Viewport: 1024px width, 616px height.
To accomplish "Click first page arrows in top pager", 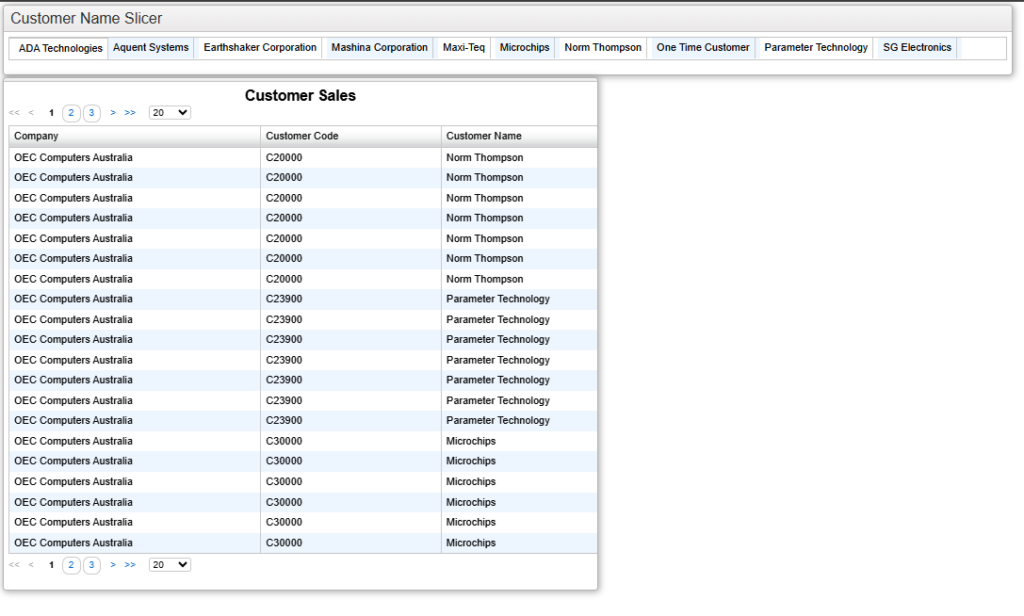I will (14, 113).
